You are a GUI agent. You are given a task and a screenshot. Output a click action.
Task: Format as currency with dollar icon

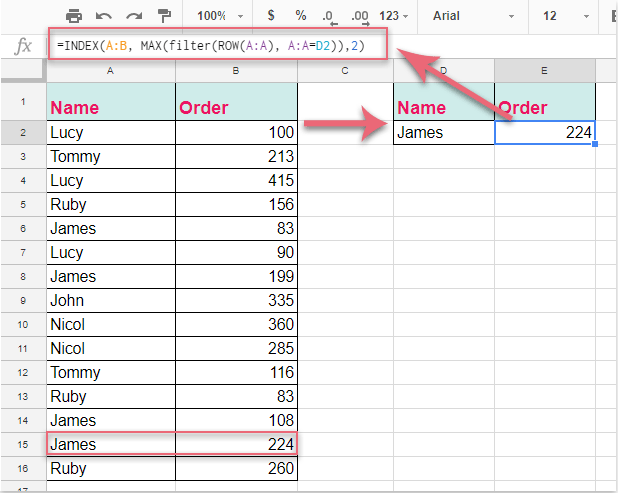272,16
